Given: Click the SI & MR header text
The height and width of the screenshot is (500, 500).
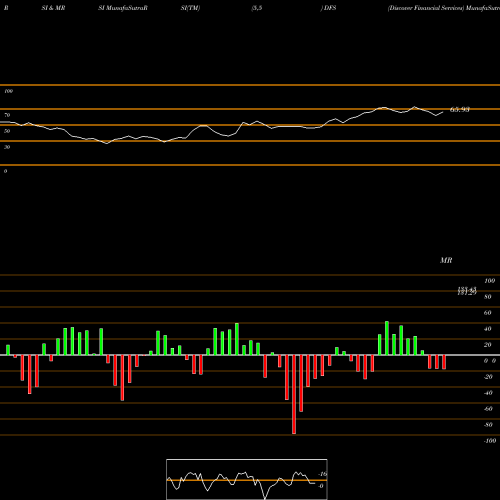Looking at the screenshot, I should 53,8.
